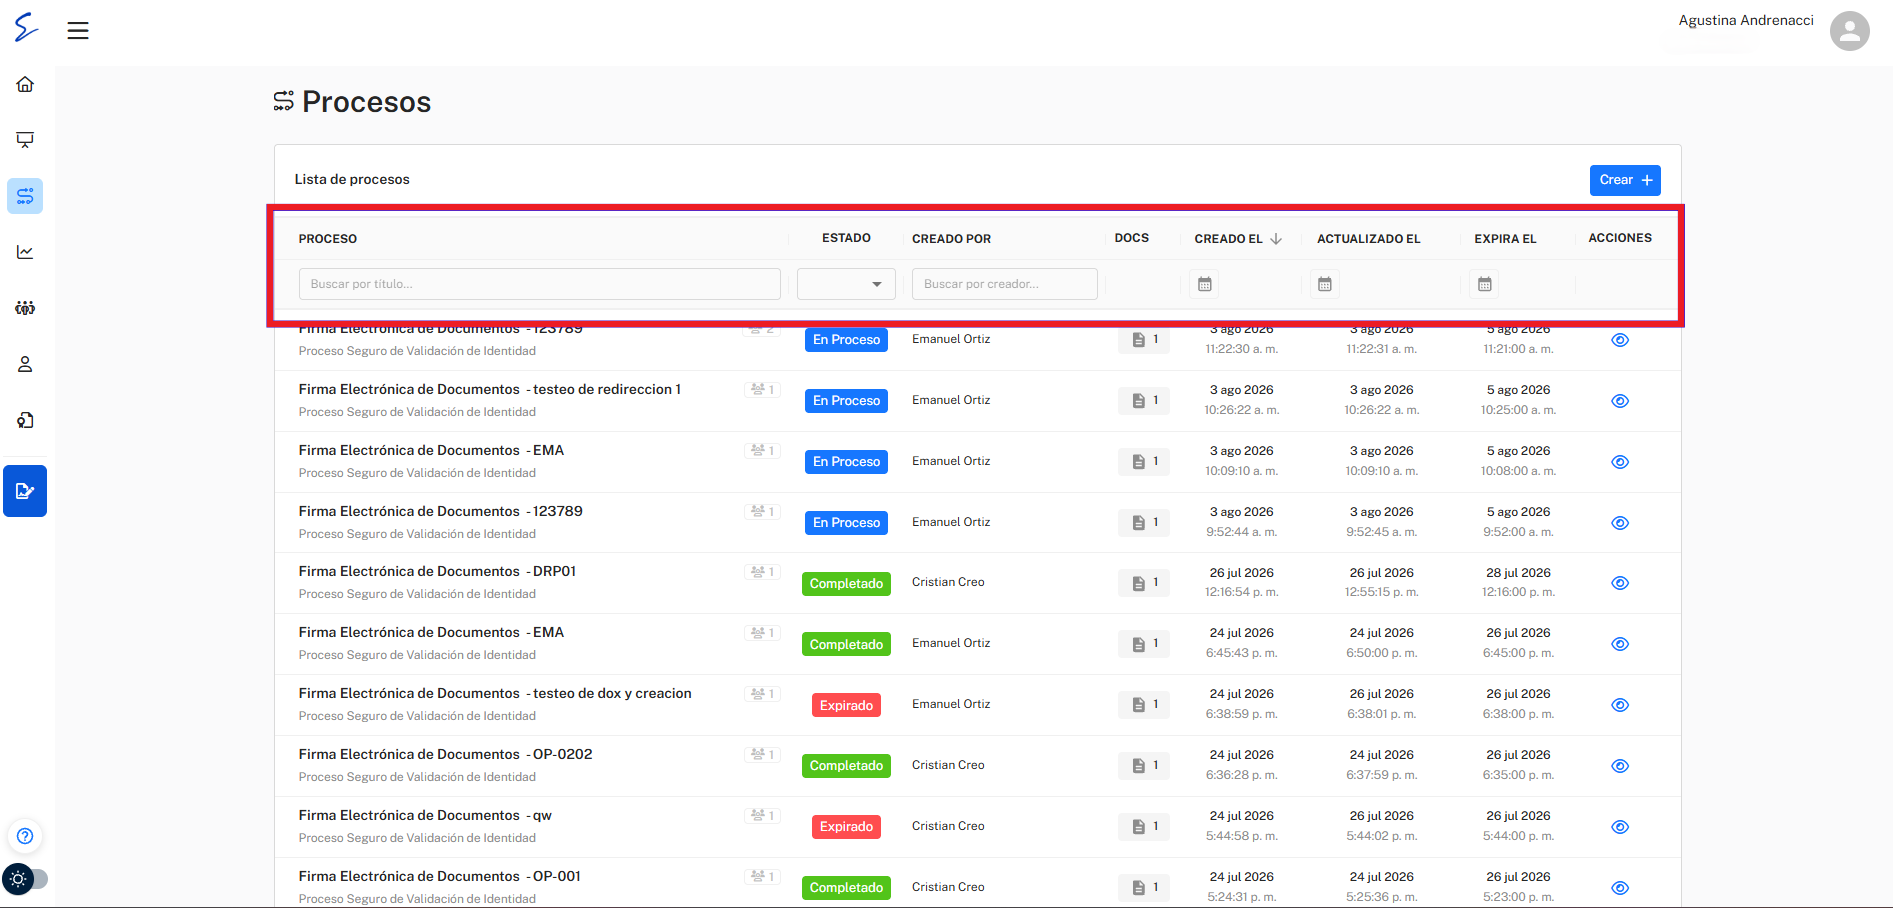The width and height of the screenshot is (1893, 908).
Task: Click the Buscar por título search field
Action: coord(539,284)
